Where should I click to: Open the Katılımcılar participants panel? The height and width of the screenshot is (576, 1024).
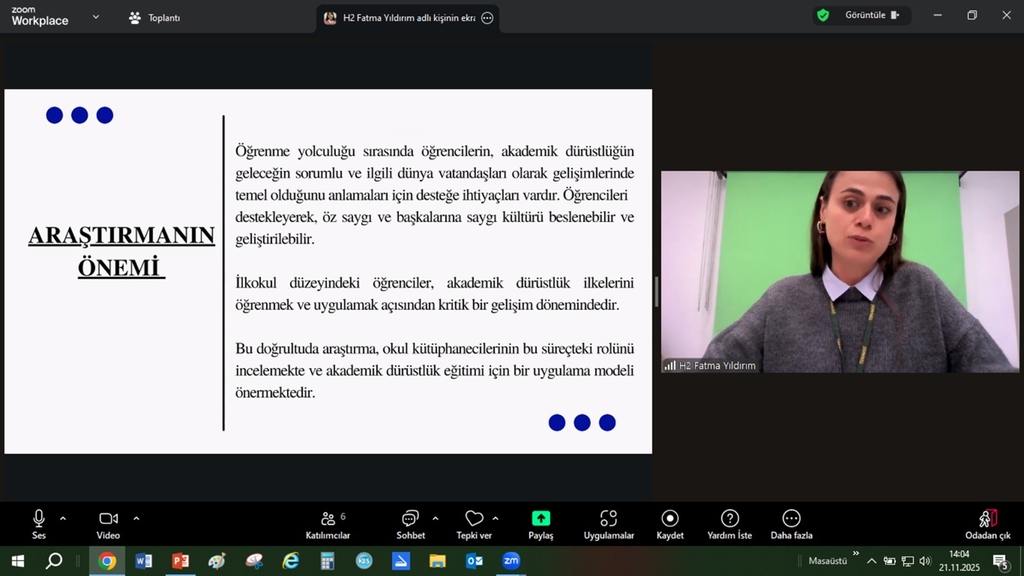coord(328,518)
